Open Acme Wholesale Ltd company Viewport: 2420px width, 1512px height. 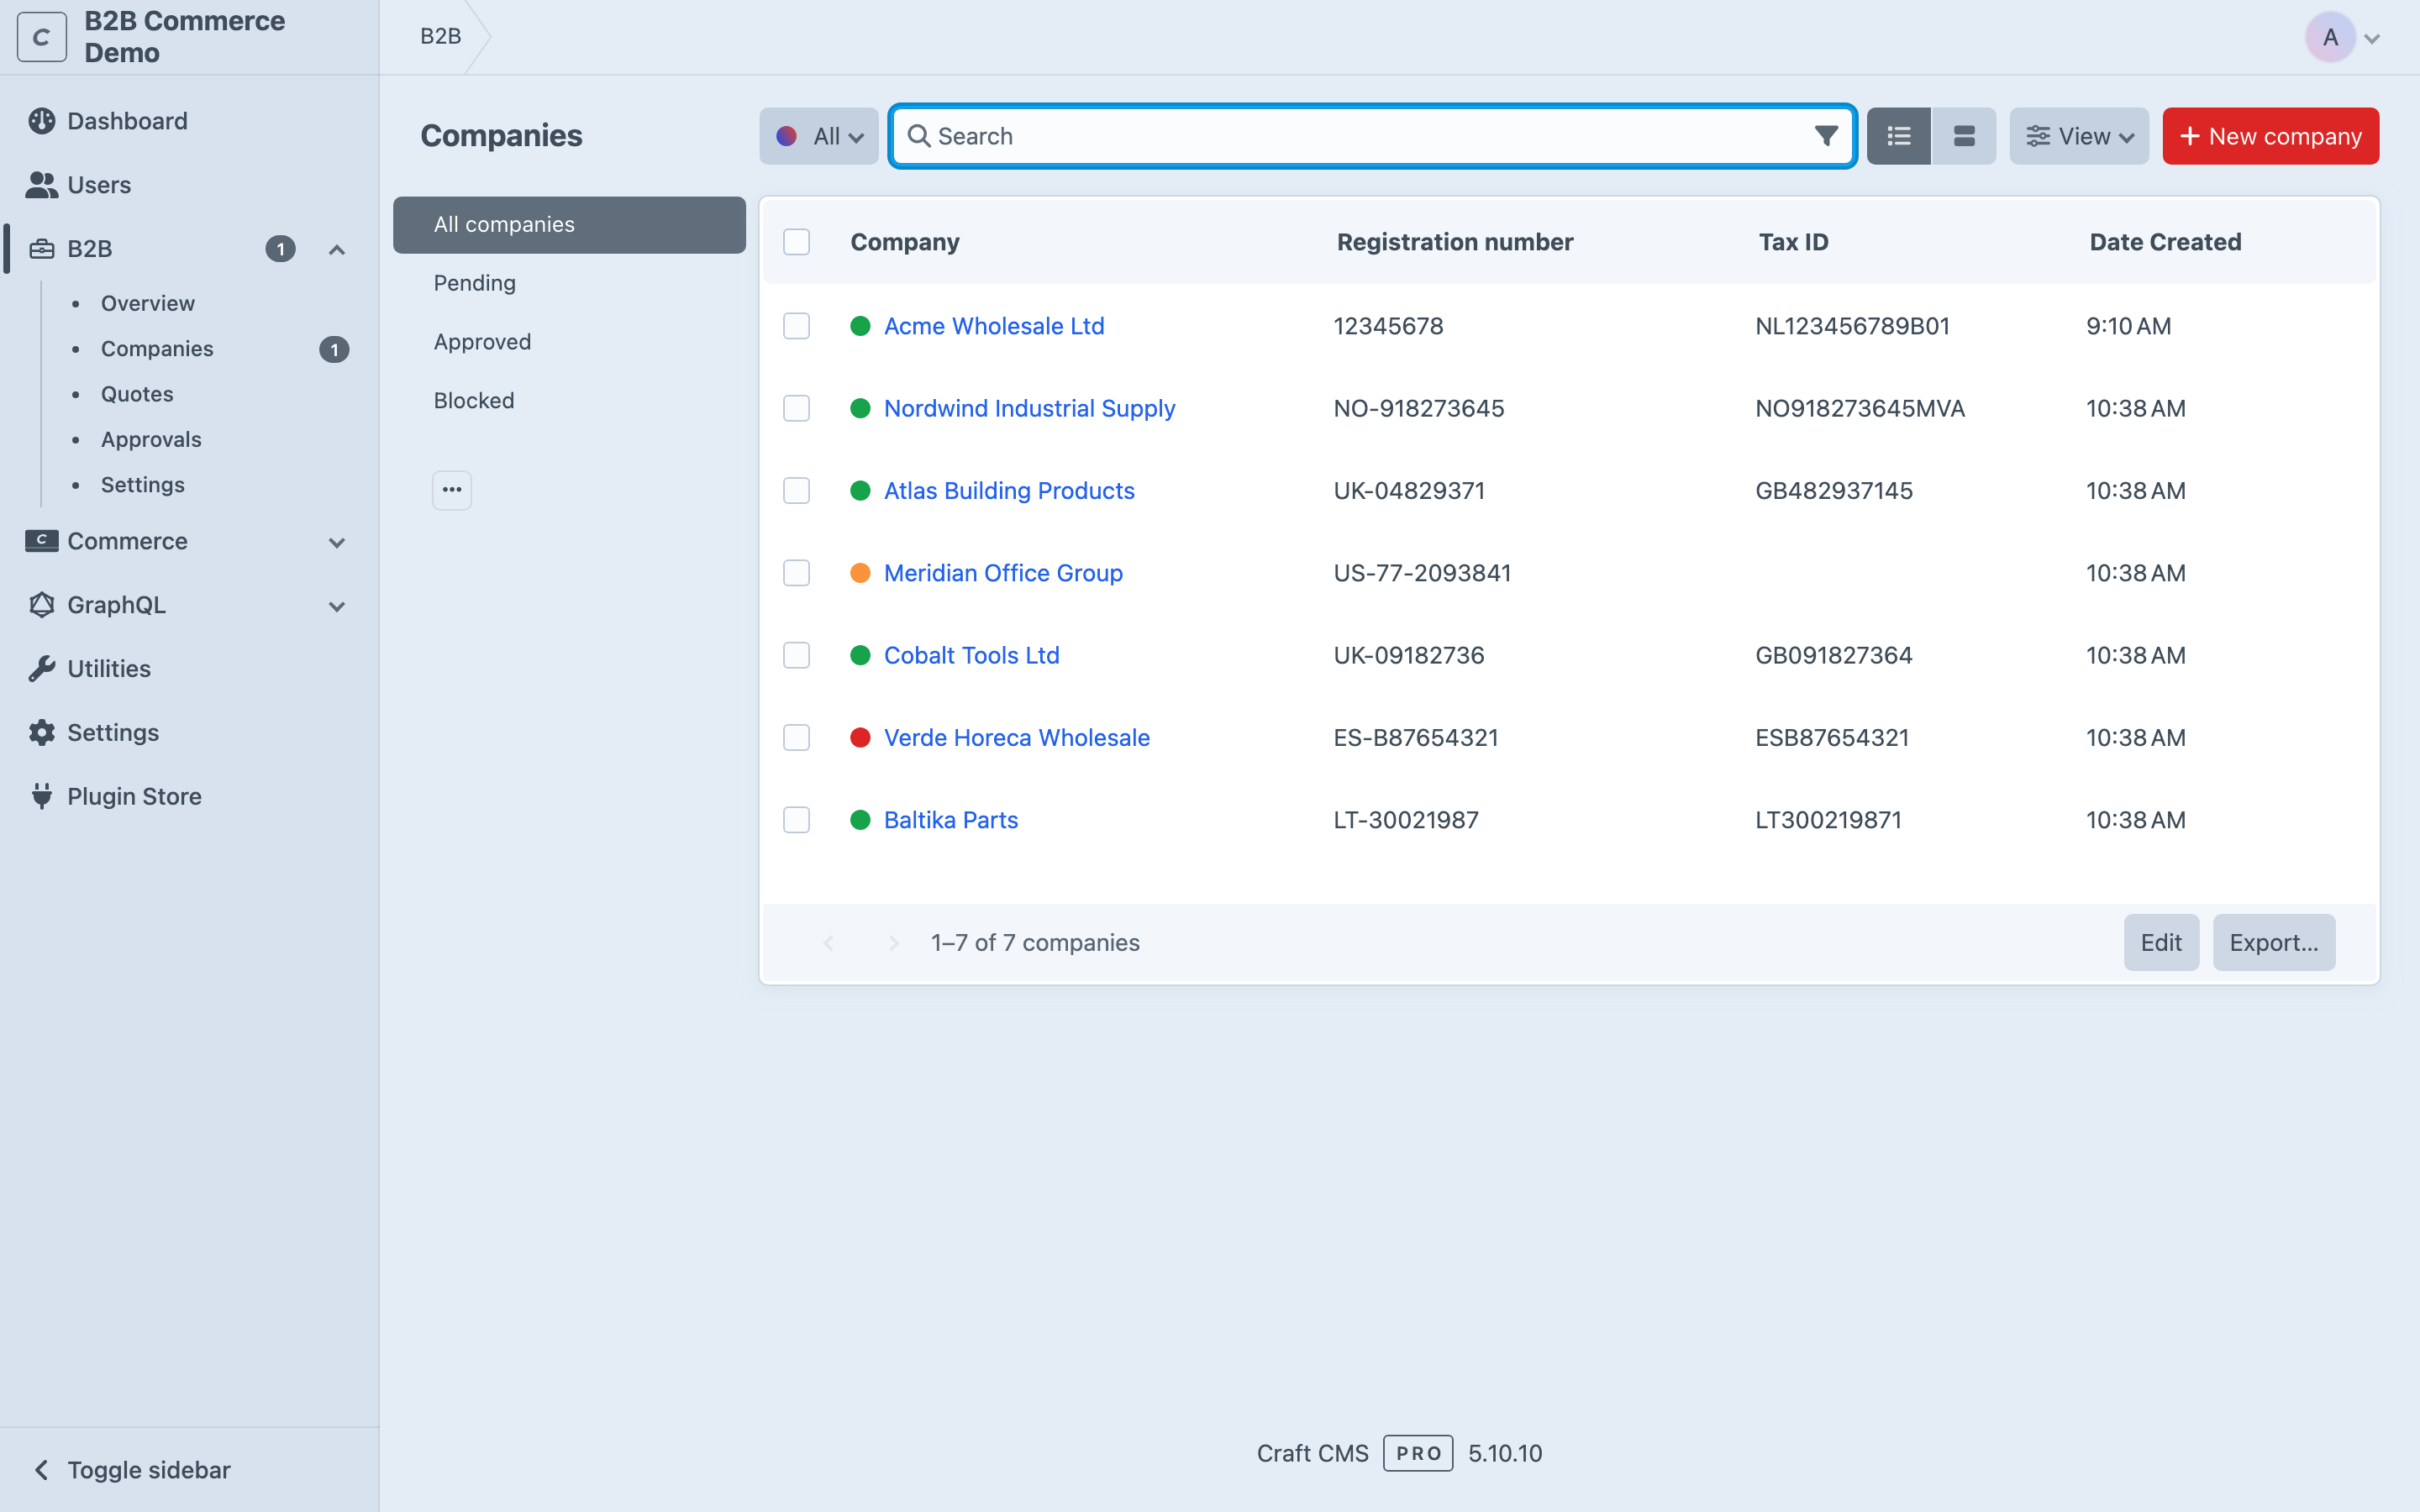[x=994, y=326]
